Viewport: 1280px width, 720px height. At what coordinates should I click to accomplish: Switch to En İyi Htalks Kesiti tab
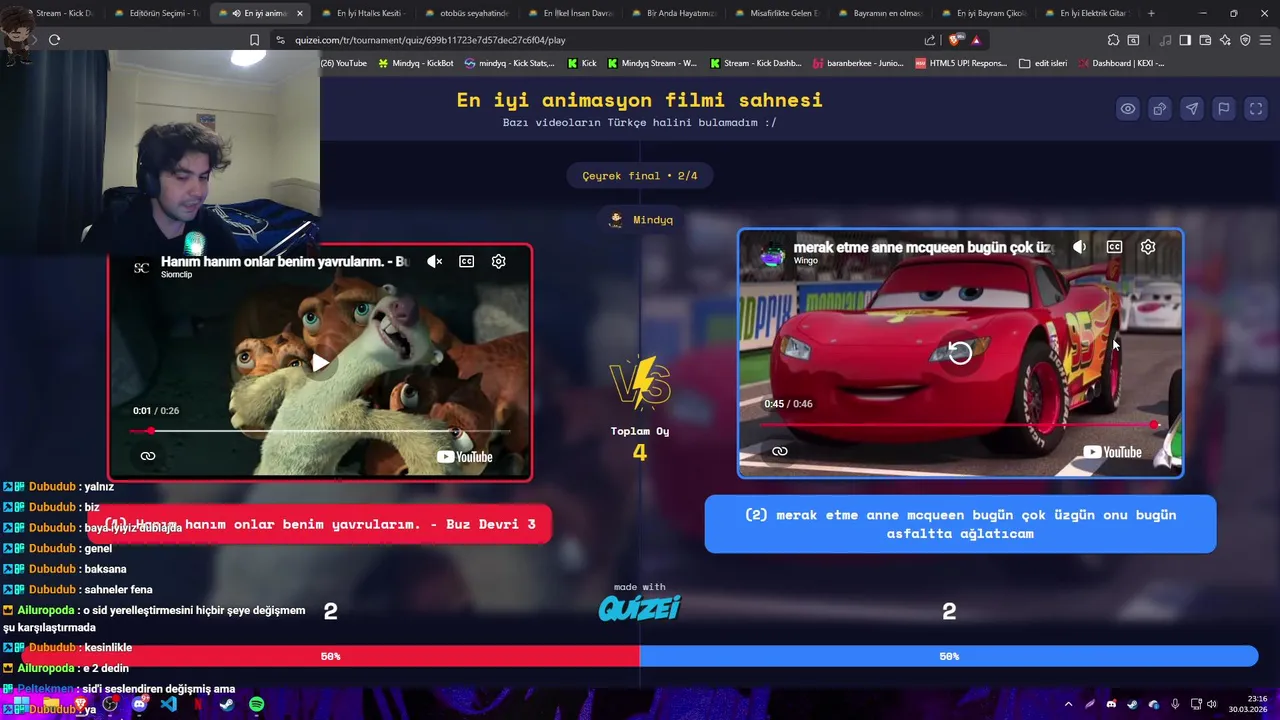tap(362, 13)
